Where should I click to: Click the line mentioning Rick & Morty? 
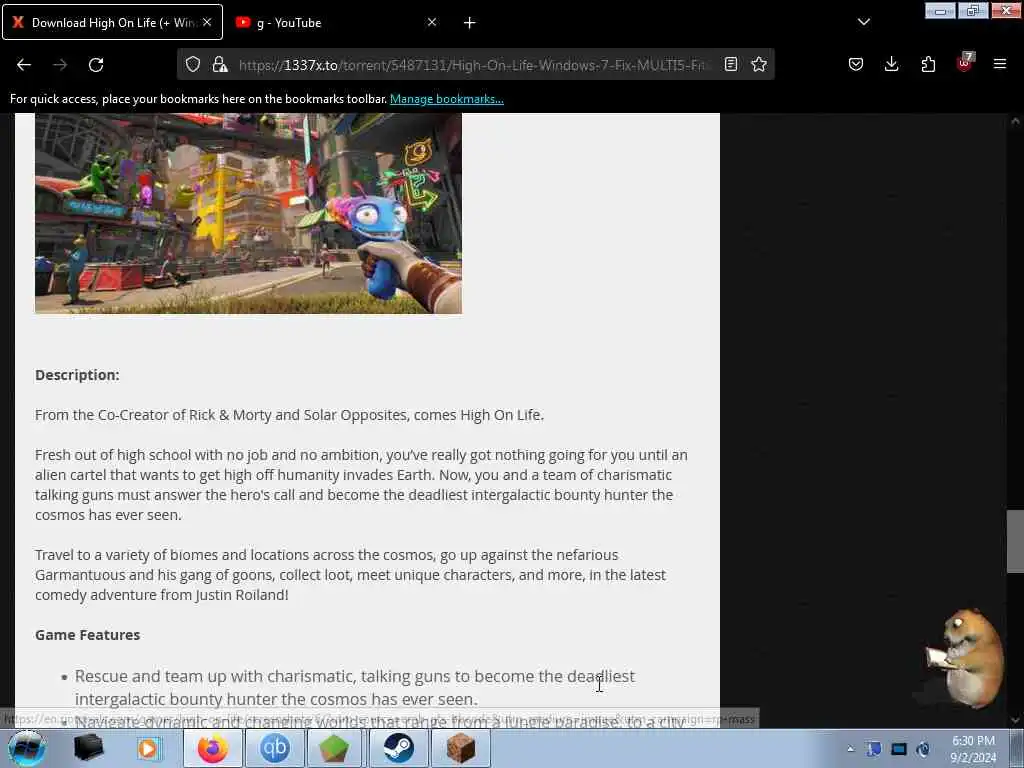(289, 415)
